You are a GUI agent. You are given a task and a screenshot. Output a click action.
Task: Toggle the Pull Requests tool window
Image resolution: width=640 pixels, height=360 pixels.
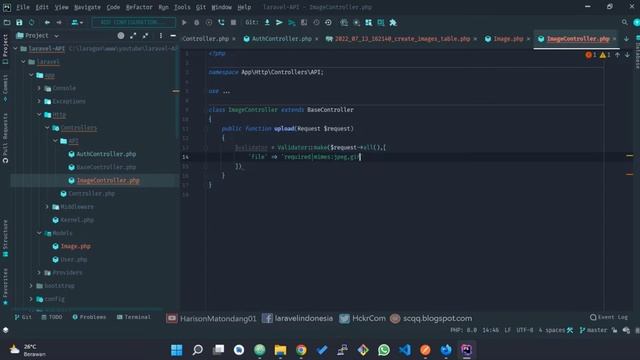pos(5,138)
